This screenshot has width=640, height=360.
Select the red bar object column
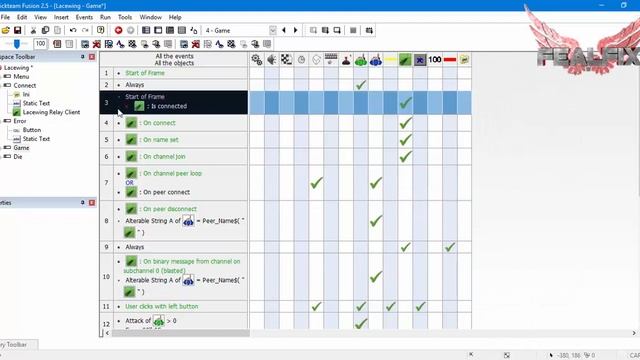click(450, 60)
